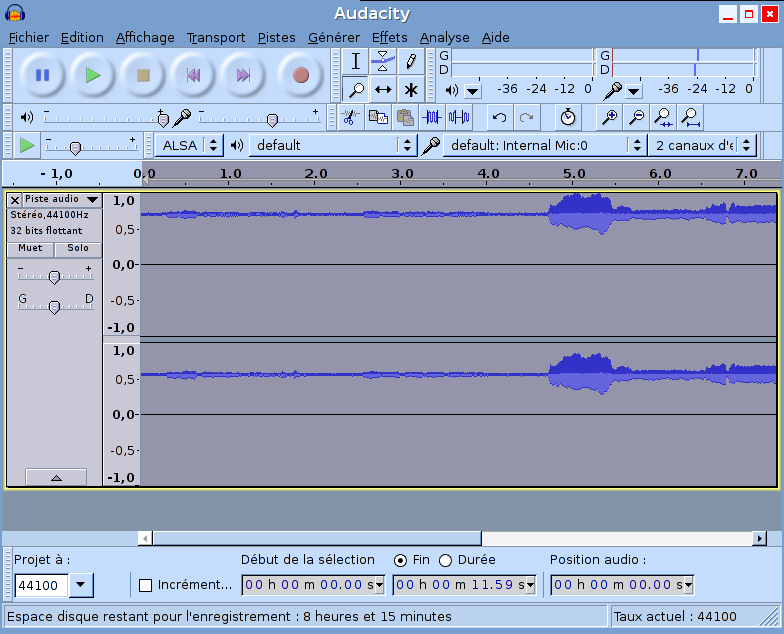This screenshot has width=784, height=634.
Task: Click the Cut scissors icon
Action: tap(350, 118)
